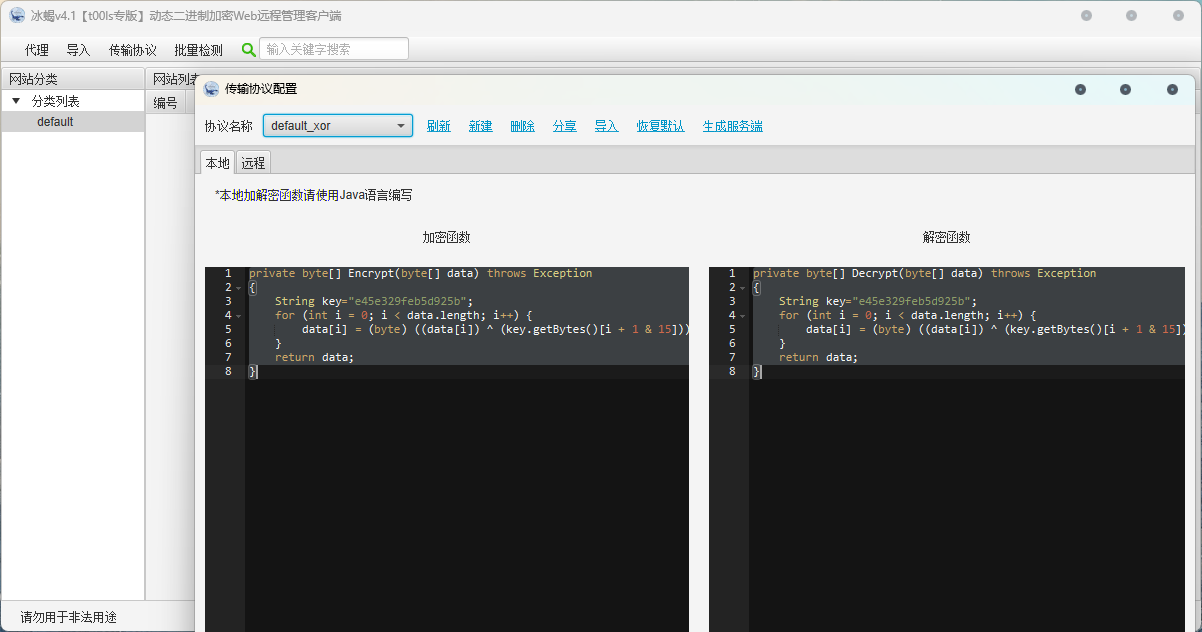Click the green search magnifier icon

pyautogui.click(x=246, y=48)
